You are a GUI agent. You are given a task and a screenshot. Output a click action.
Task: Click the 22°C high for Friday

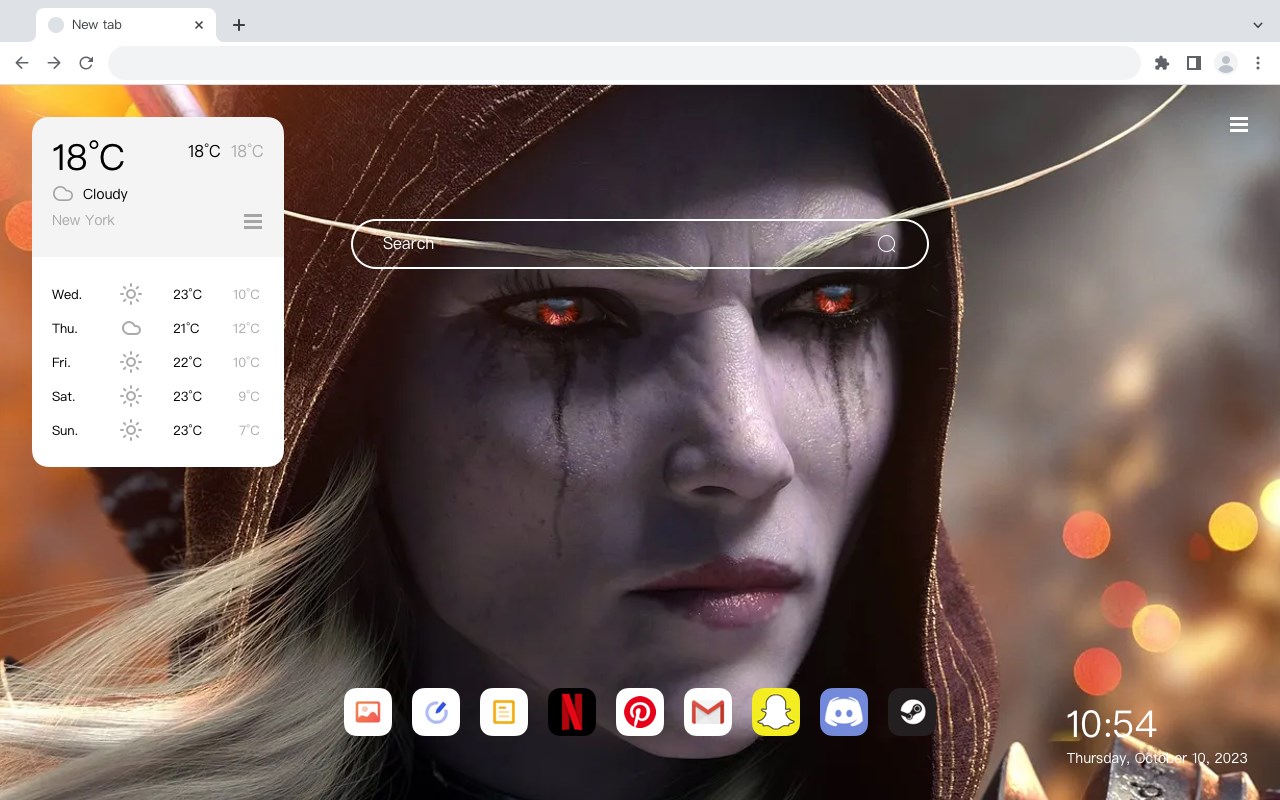[x=187, y=362]
